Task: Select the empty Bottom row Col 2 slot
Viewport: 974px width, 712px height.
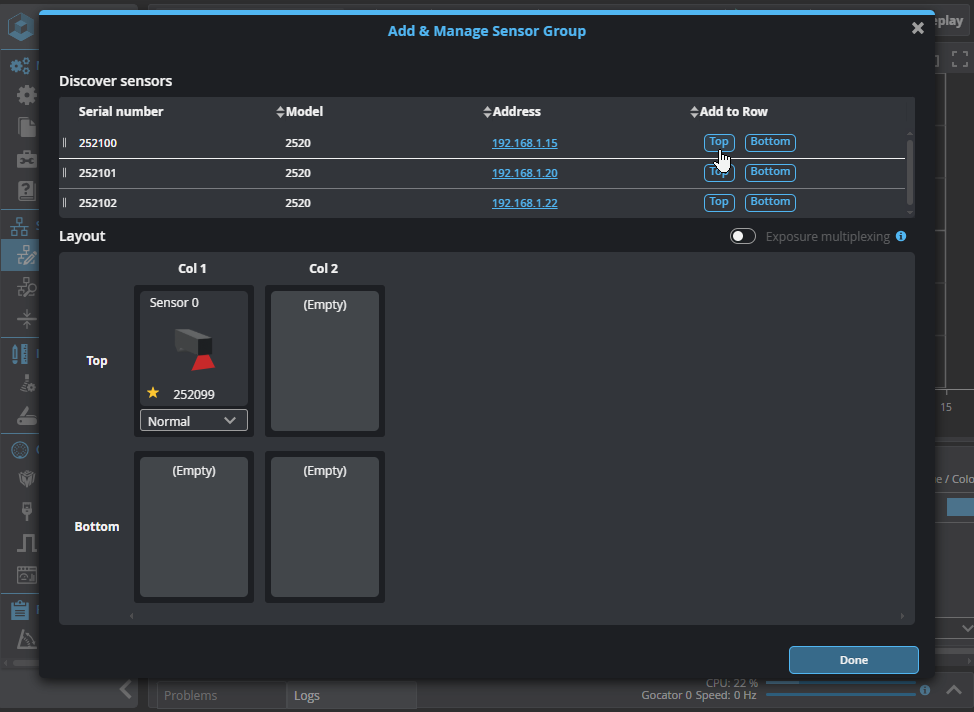Action: click(x=325, y=527)
